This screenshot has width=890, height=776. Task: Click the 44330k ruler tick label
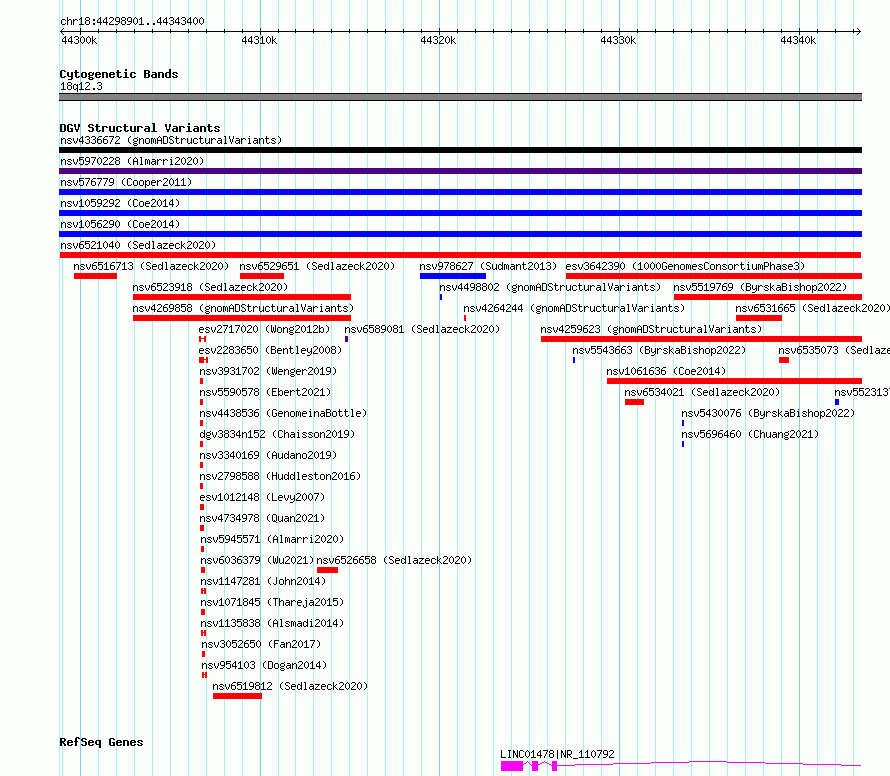[618, 40]
